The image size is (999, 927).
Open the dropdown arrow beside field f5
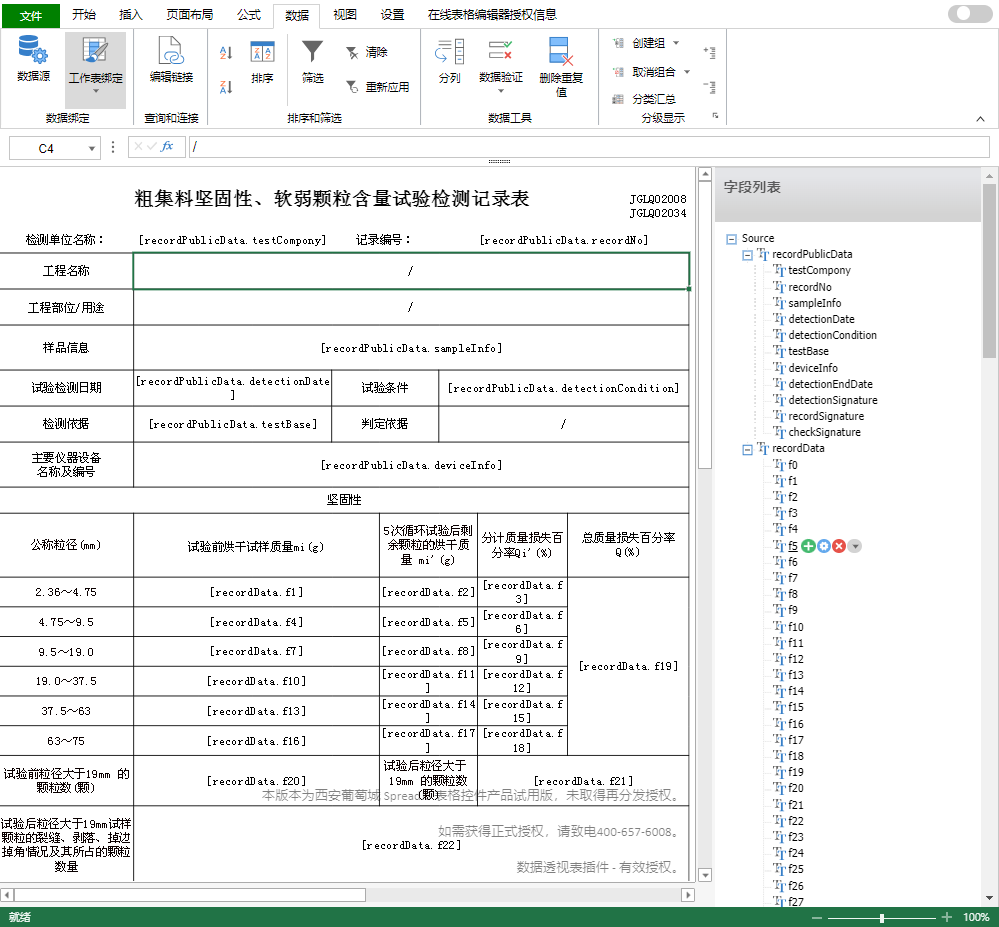(855, 546)
